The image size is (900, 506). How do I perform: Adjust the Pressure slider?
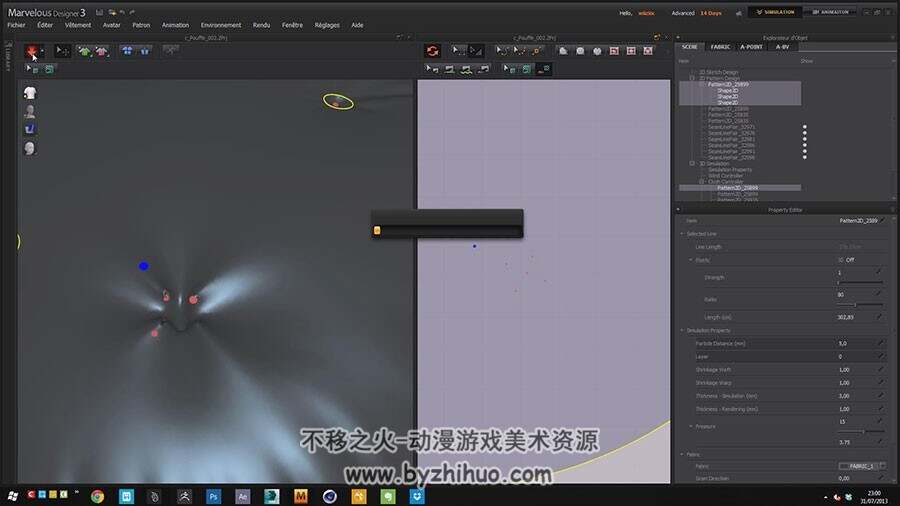point(860,431)
